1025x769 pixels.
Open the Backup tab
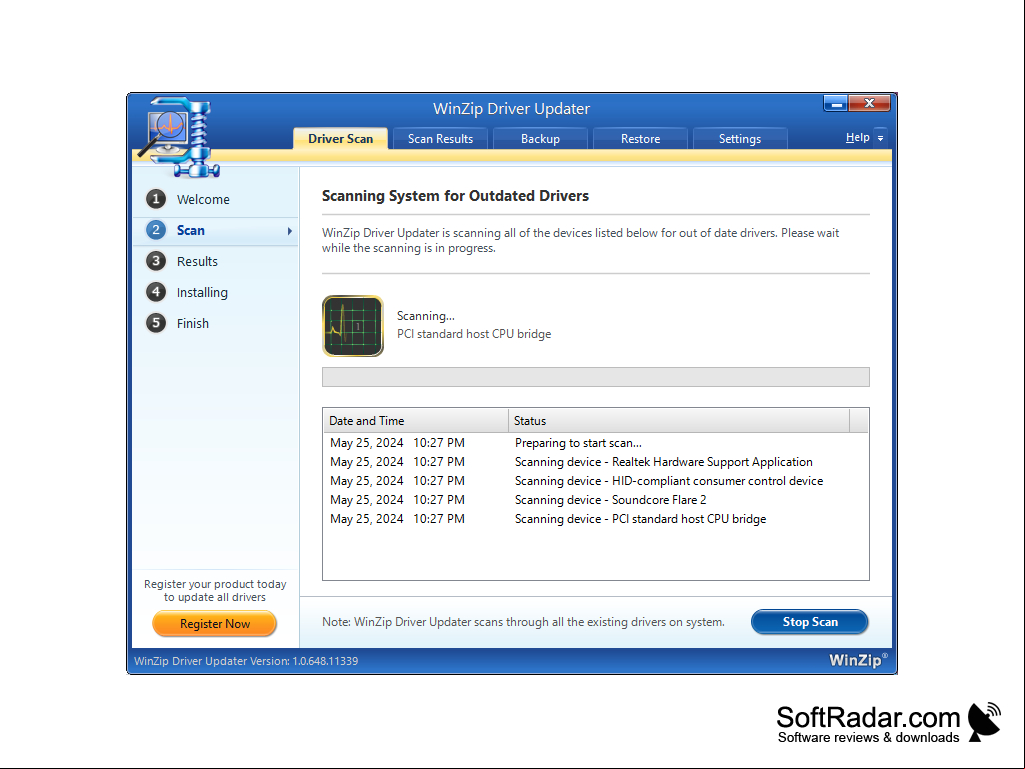pos(541,139)
